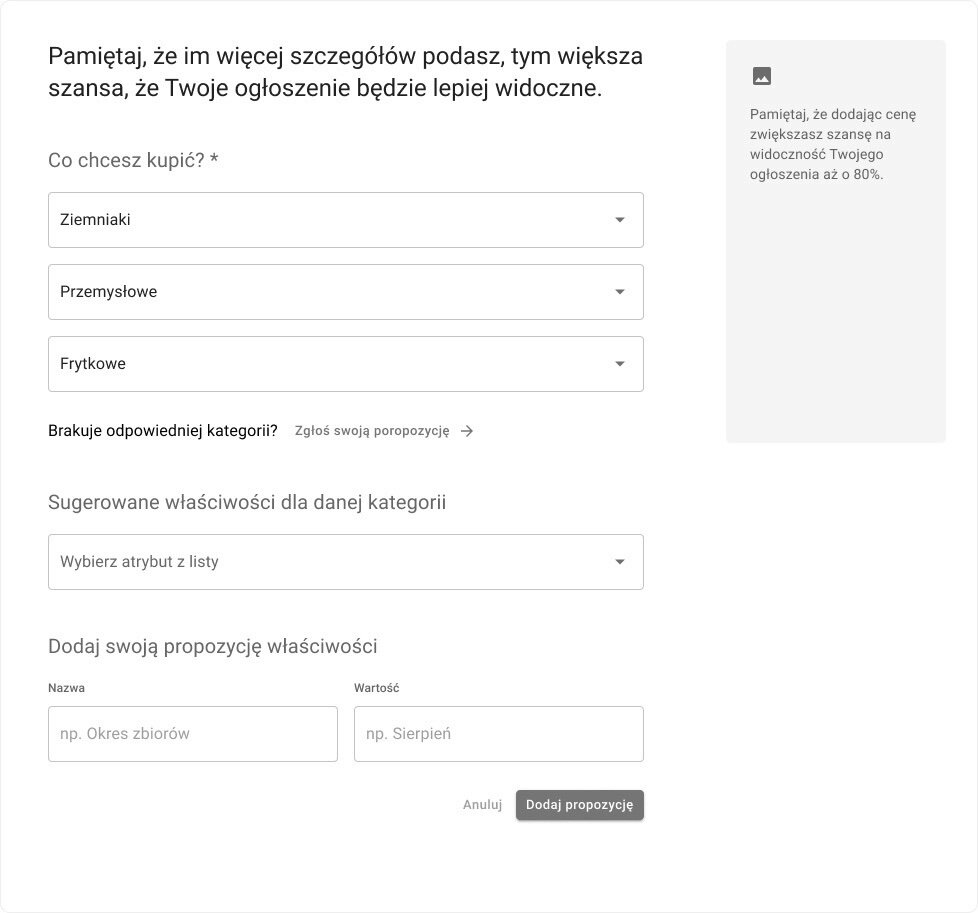
Task: Click the arrow in Wybierz atrybut z listy
Action: 620,562
